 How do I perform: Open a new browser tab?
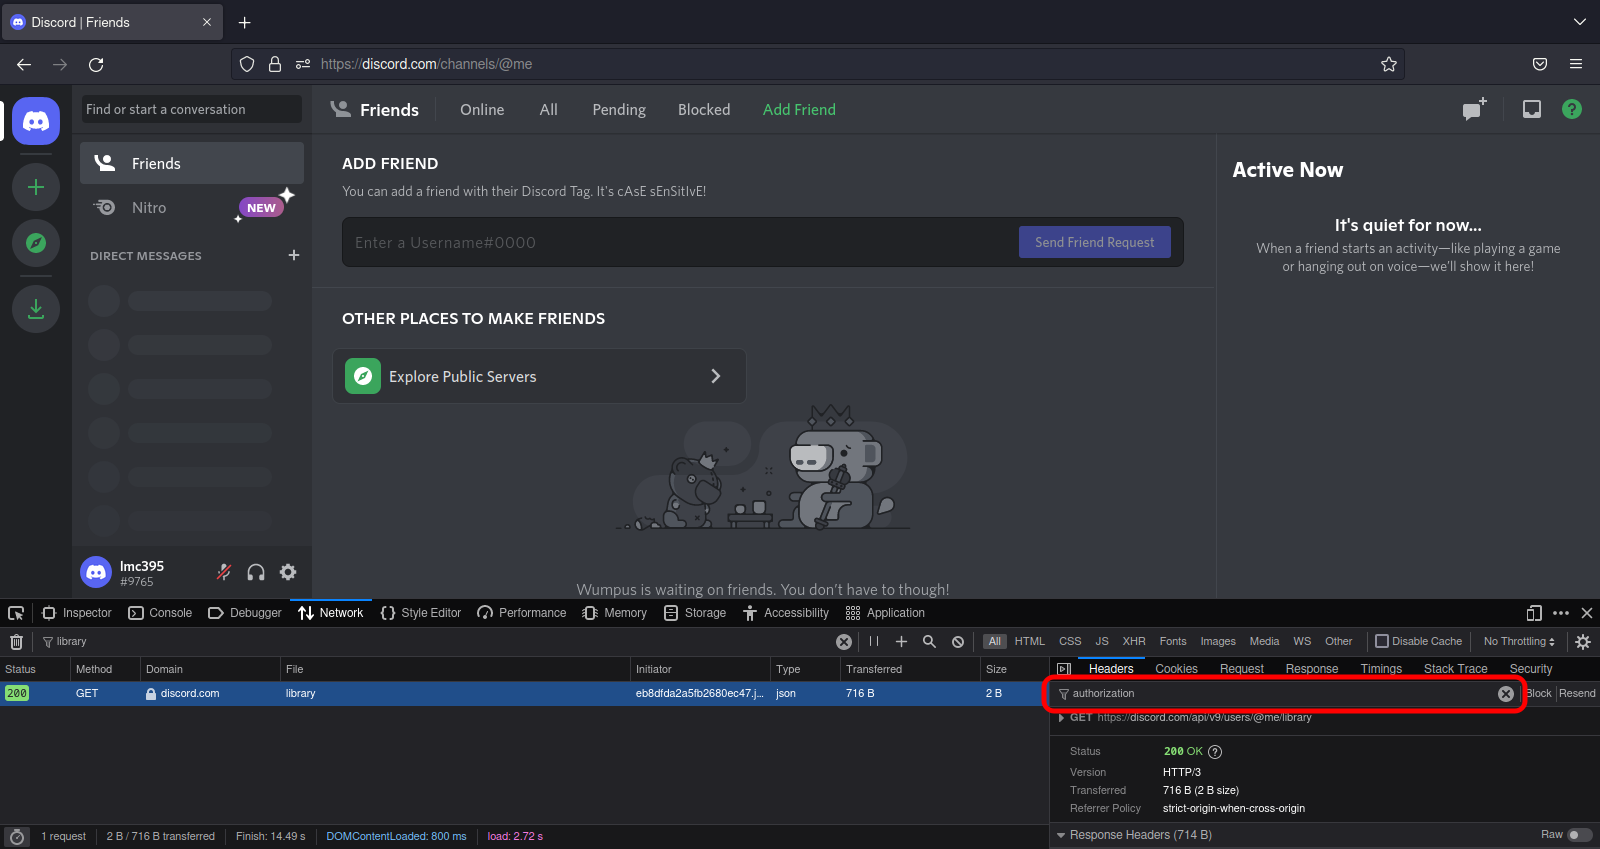coord(244,22)
